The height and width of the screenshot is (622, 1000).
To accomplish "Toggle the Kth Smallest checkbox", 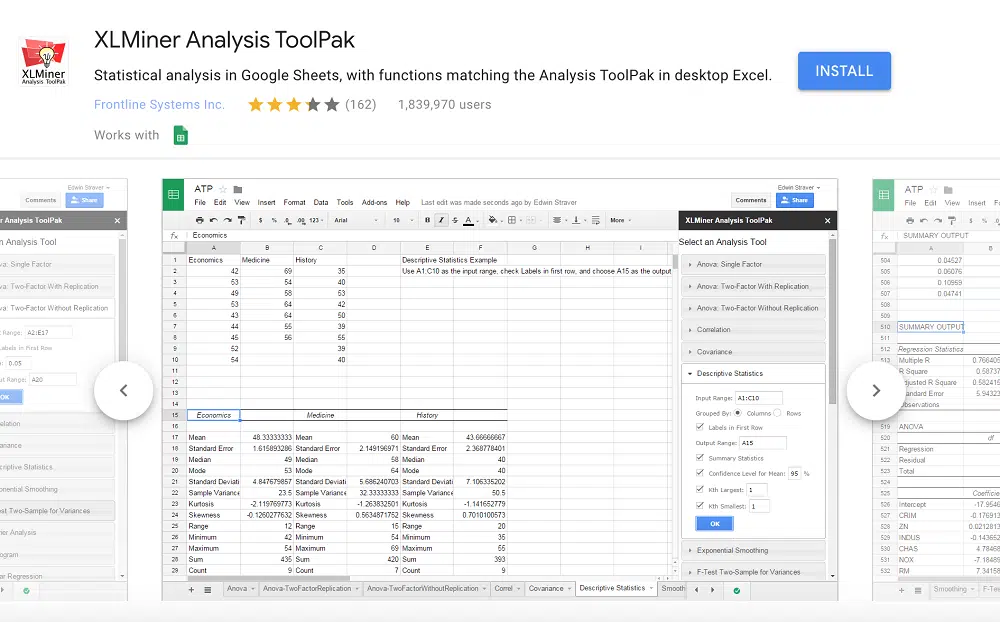I will (x=700, y=505).
